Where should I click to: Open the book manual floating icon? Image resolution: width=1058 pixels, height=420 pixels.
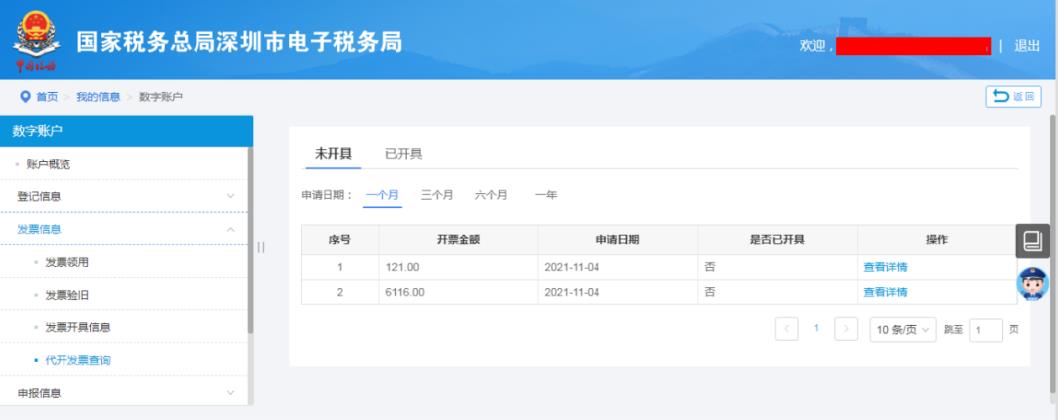tap(1032, 241)
